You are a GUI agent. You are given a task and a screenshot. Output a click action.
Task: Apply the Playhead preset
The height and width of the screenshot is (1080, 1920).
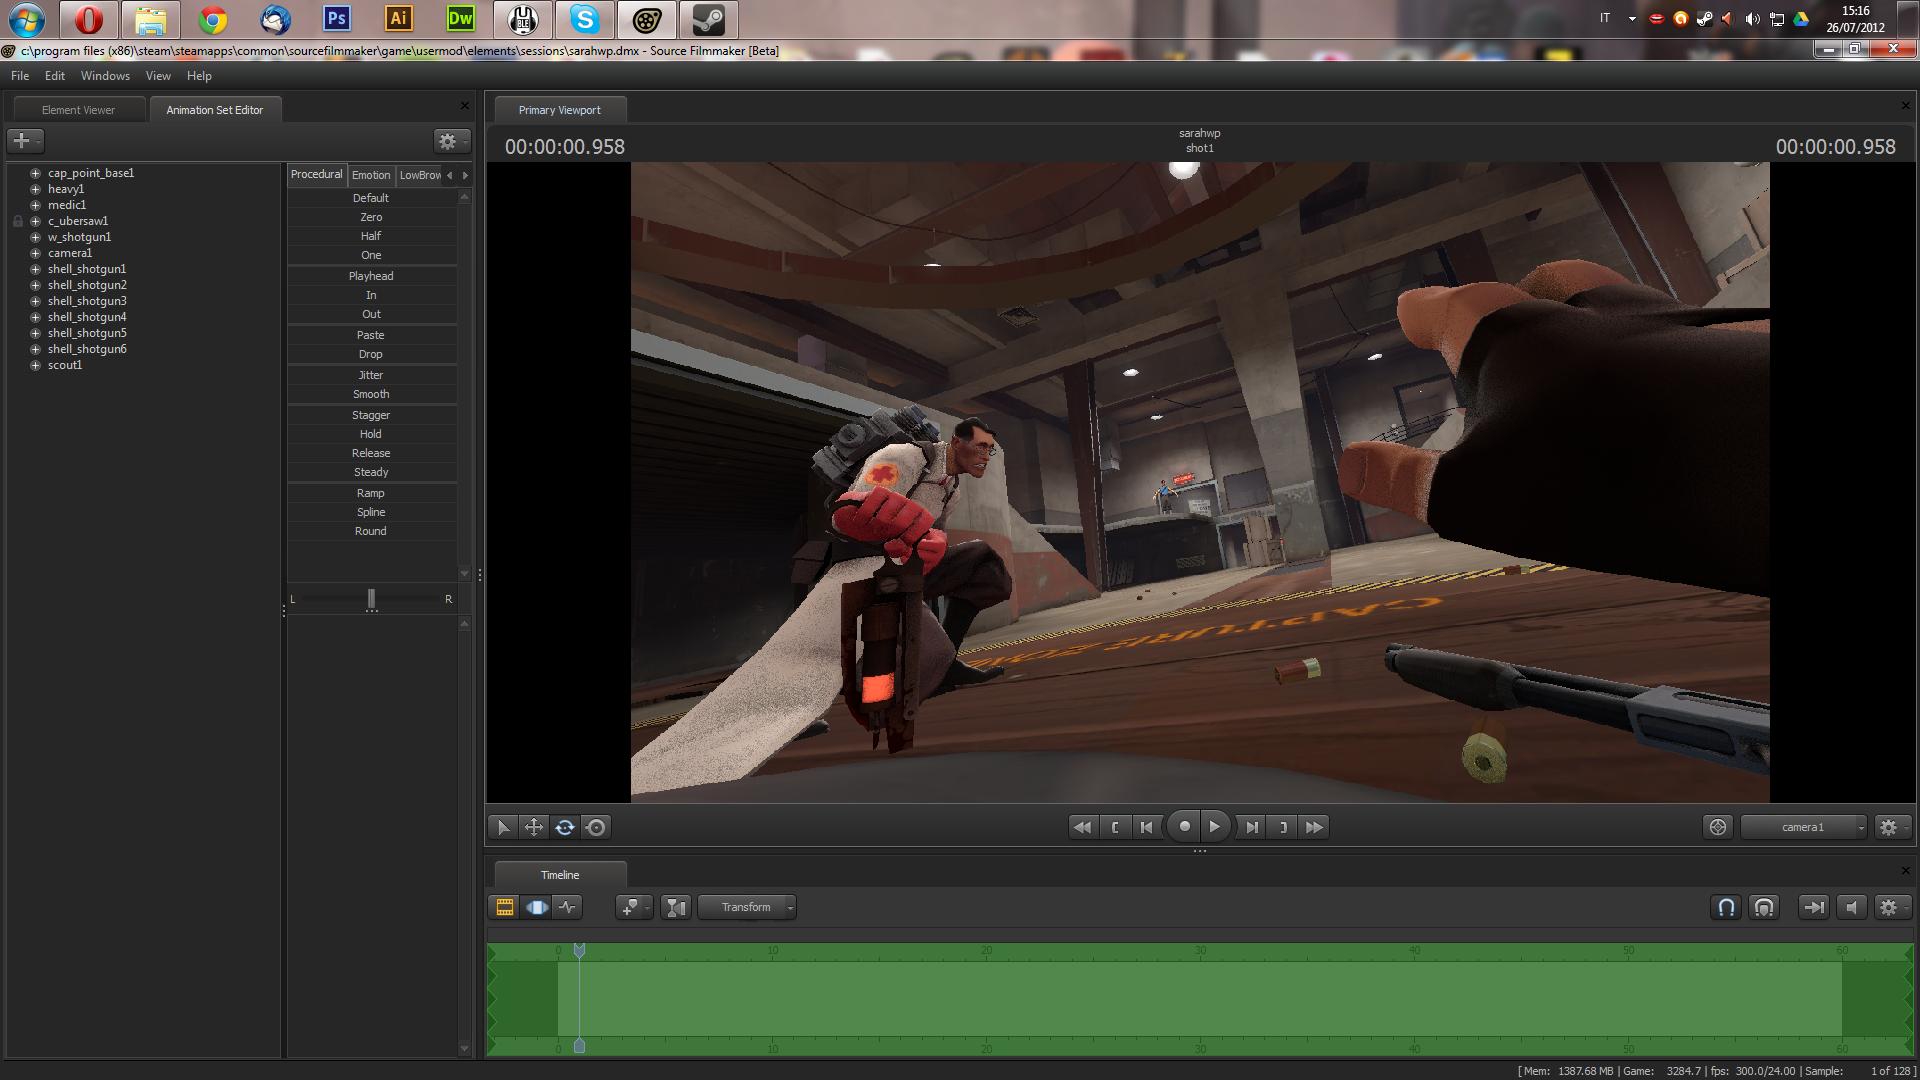coord(372,276)
